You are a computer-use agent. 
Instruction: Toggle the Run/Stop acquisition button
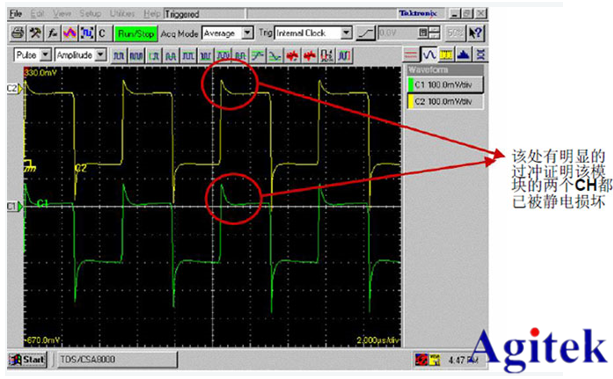click(x=136, y=34)
